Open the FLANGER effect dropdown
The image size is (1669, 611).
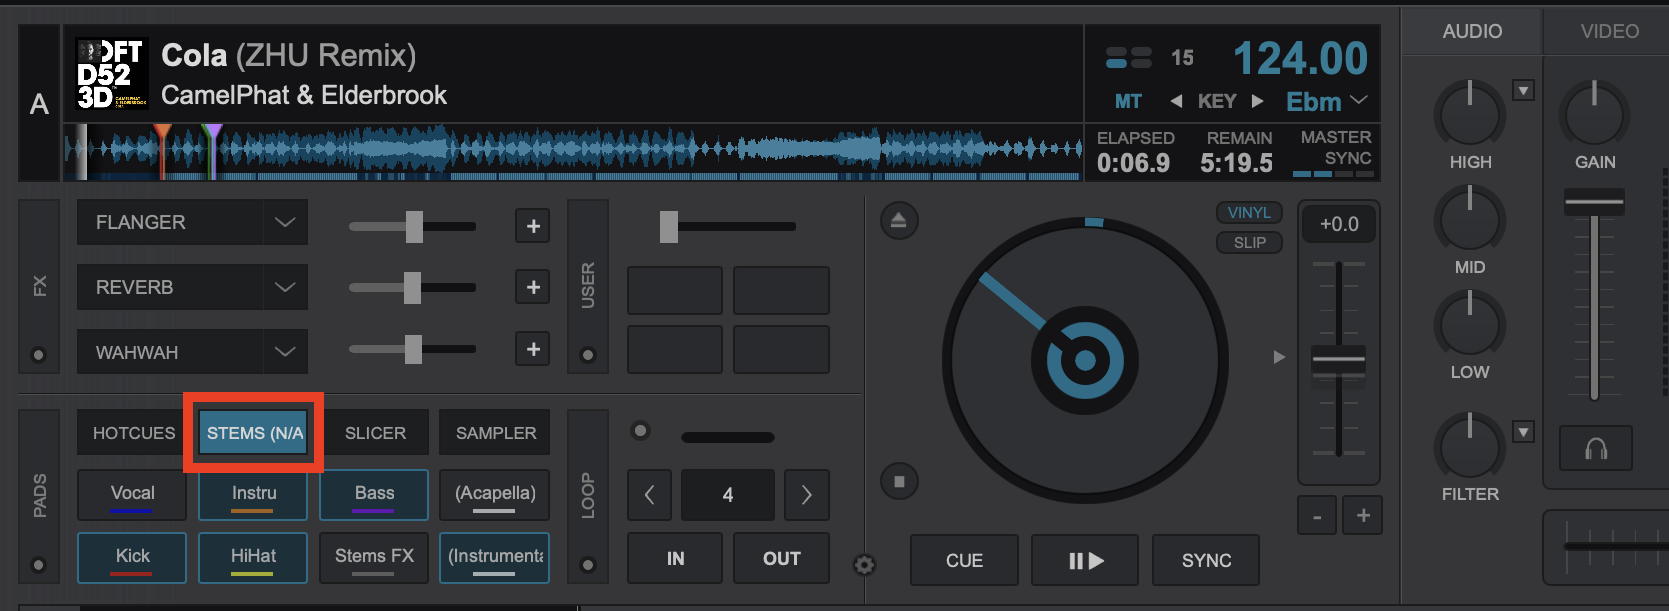[x=285, y=222]
